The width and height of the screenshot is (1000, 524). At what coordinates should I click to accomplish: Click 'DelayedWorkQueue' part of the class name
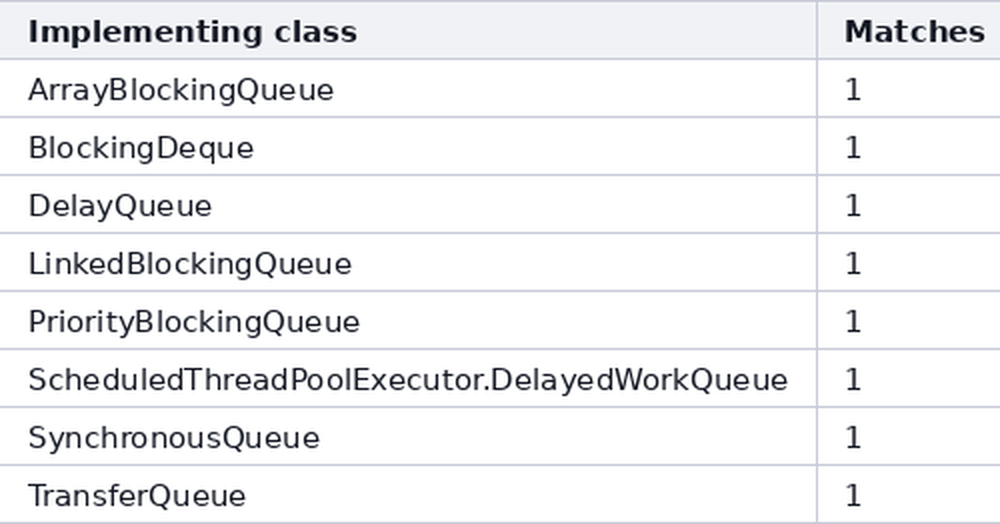coord(640,380)
